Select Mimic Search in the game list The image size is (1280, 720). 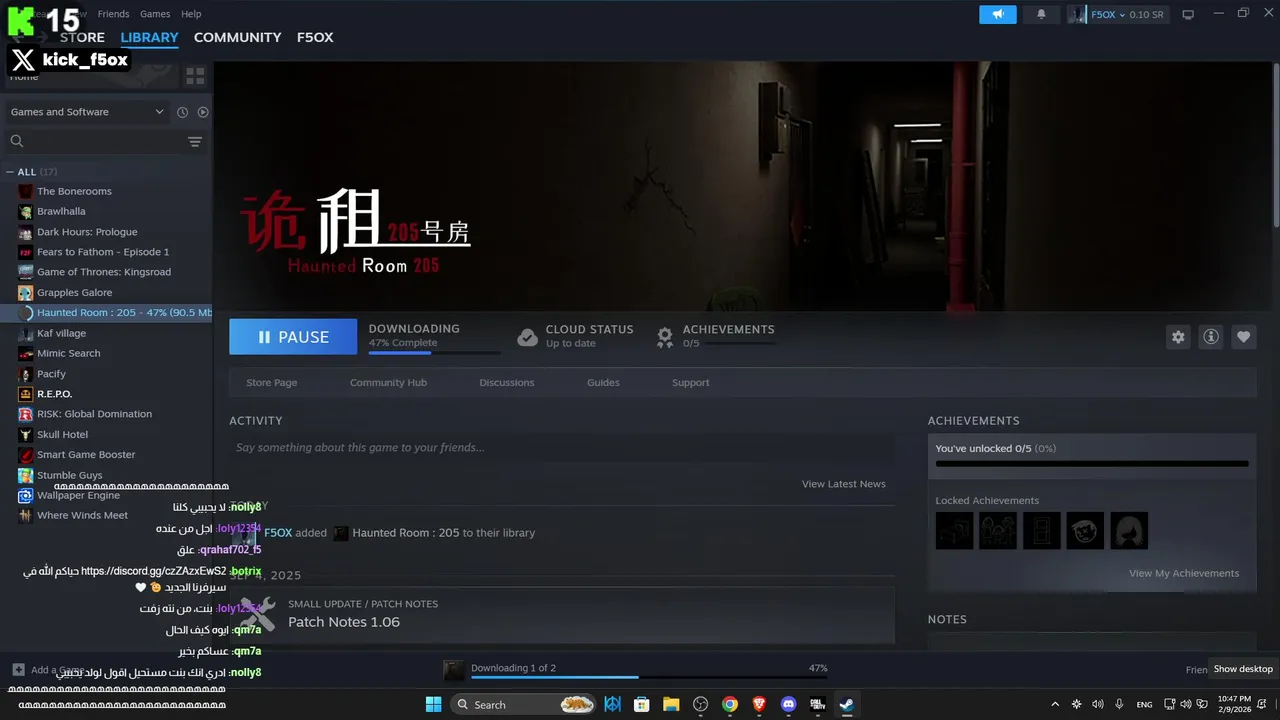point(68,353)
